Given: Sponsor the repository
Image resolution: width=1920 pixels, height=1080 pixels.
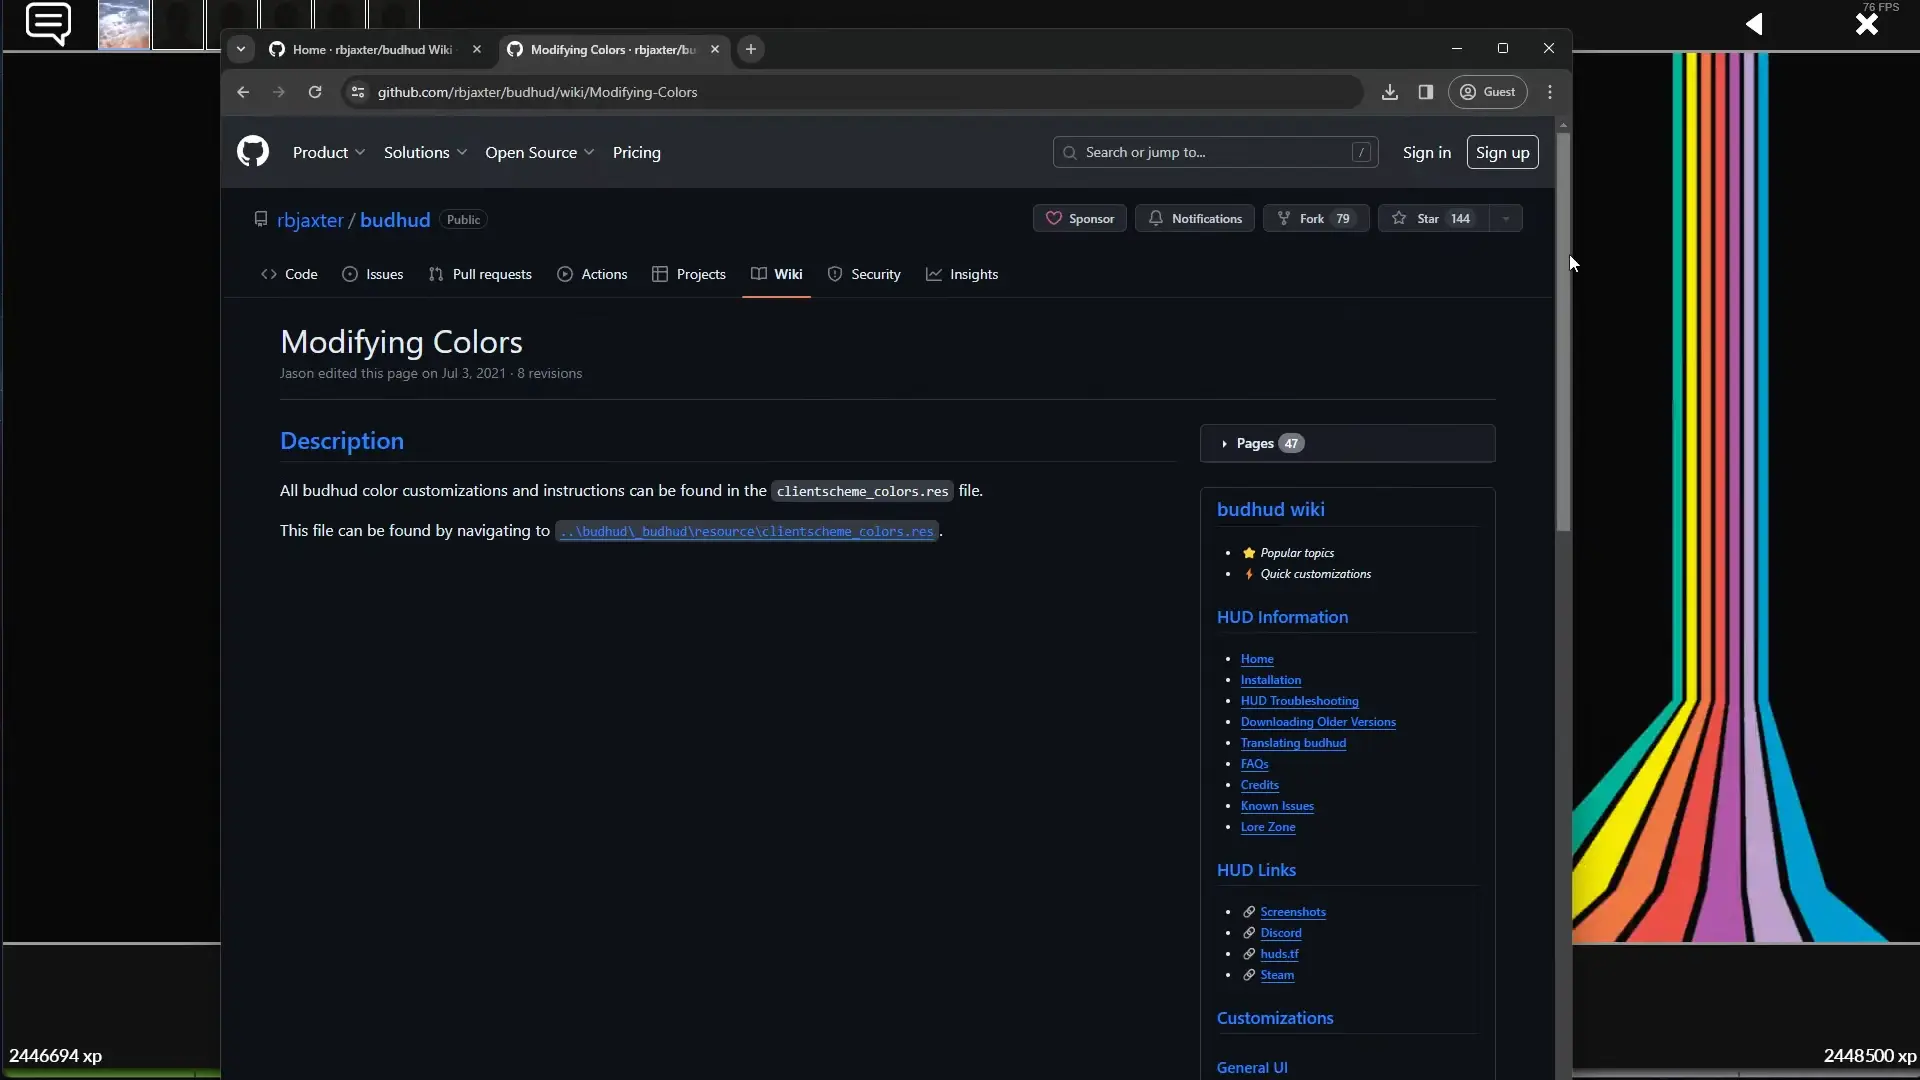Looking at the screenshot, I should 1080,218.
